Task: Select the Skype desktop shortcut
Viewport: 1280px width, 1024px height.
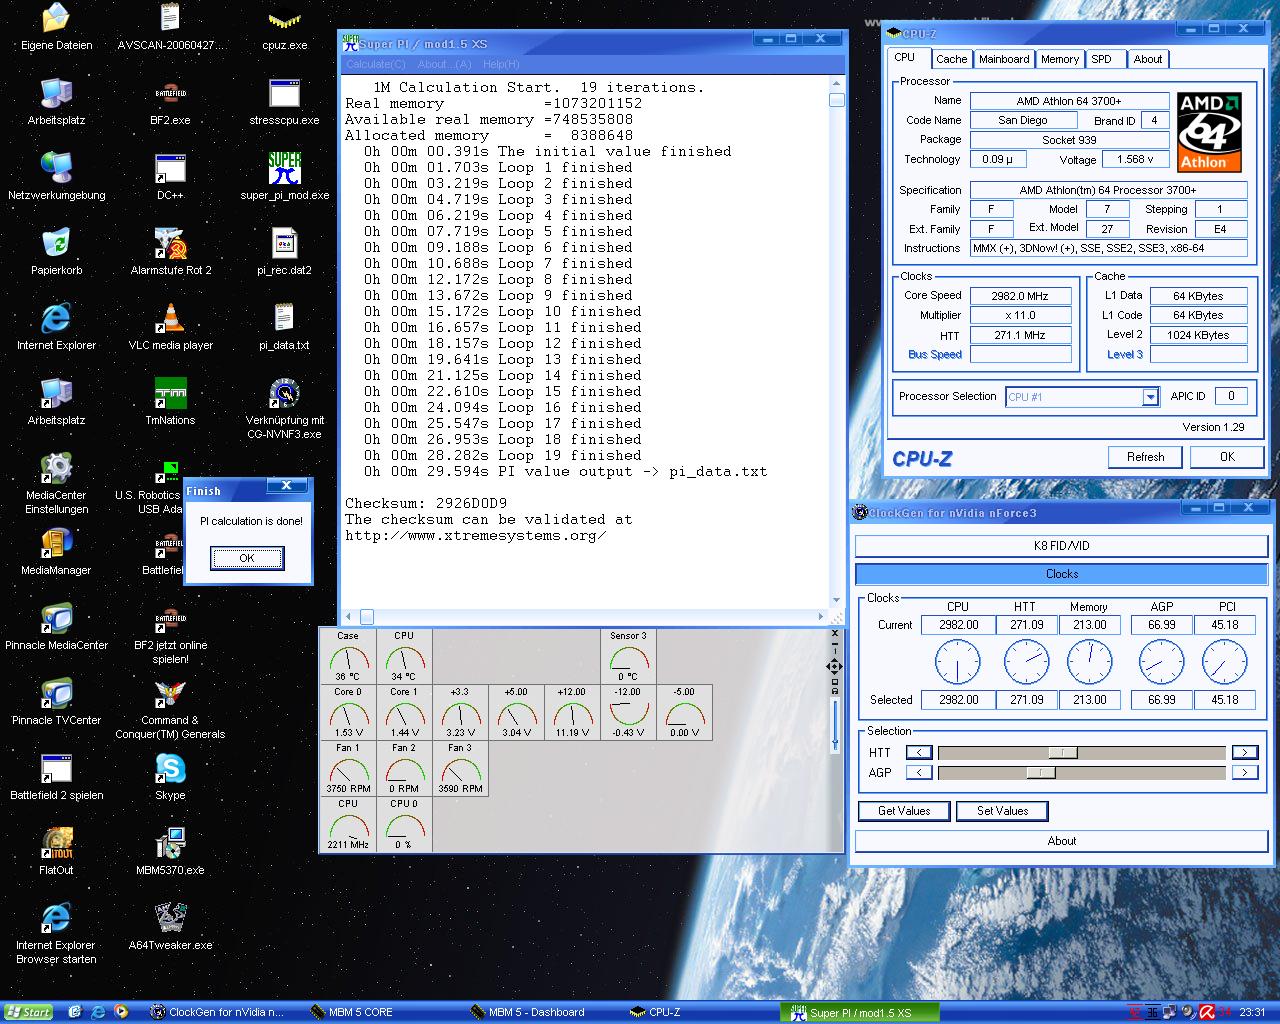Action: 170,778
